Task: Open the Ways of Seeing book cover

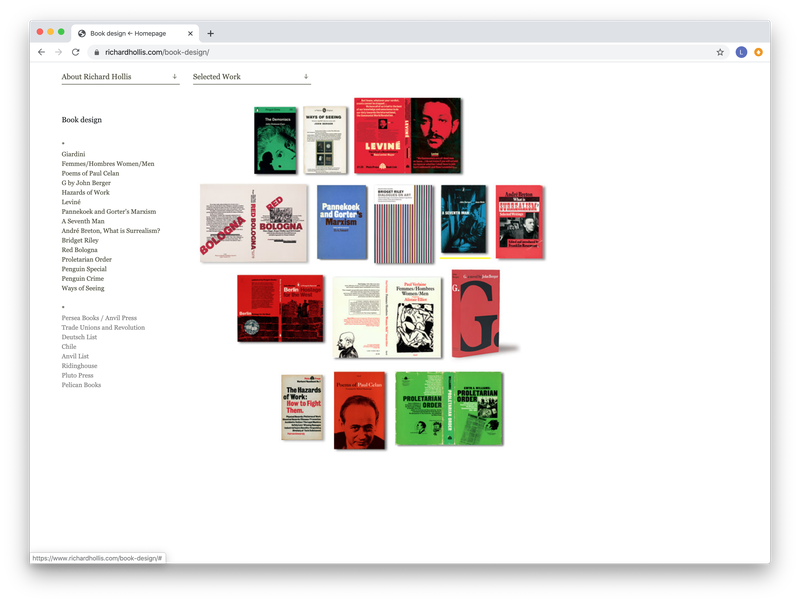Action: [324, 140]
